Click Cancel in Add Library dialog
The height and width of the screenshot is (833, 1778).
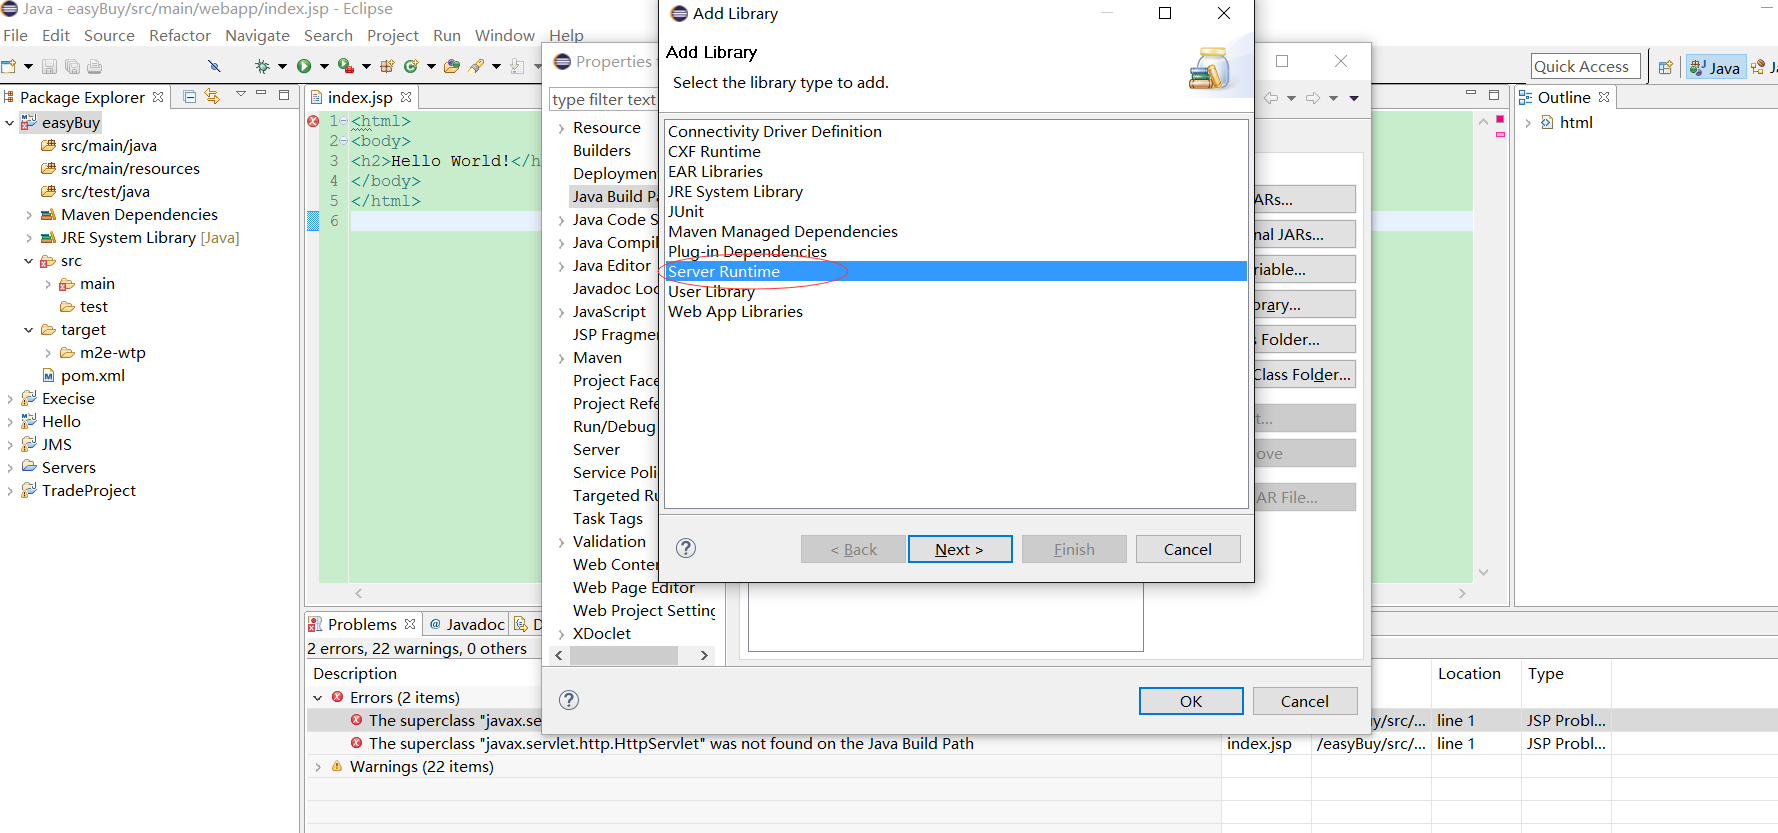click(1188, 549)
